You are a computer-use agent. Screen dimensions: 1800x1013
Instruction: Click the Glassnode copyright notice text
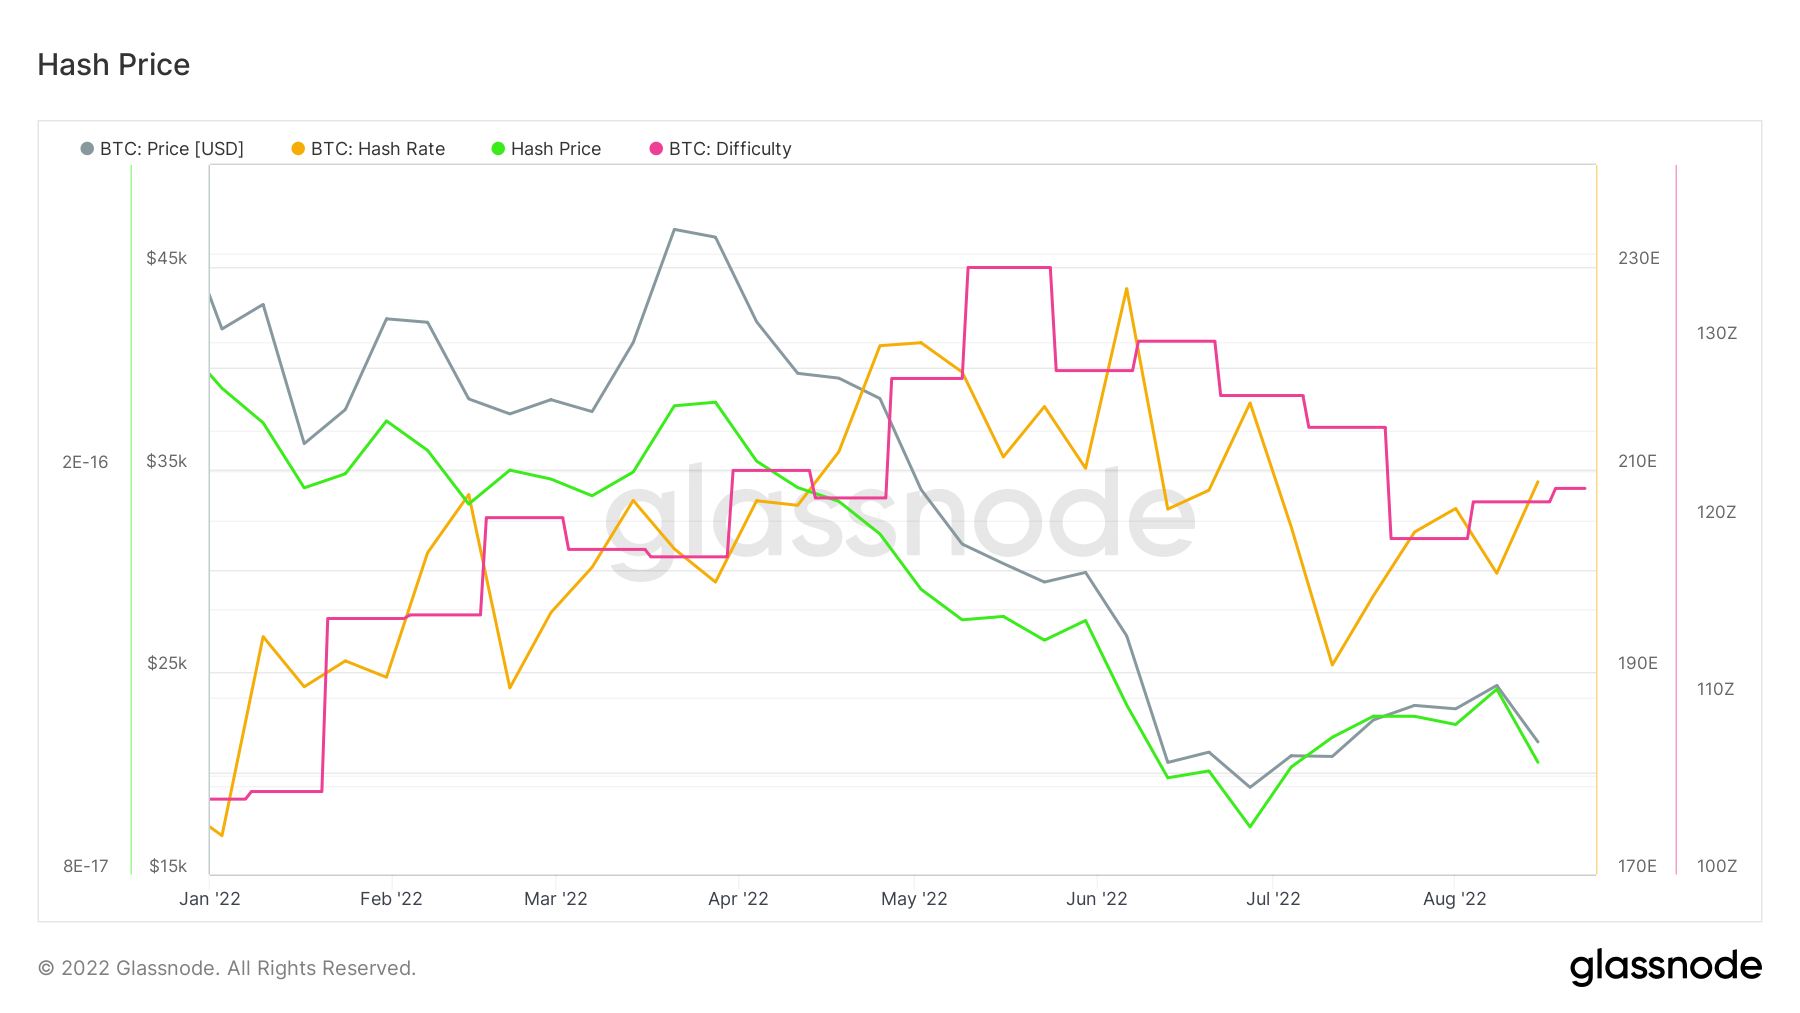[x=227, y=968]
